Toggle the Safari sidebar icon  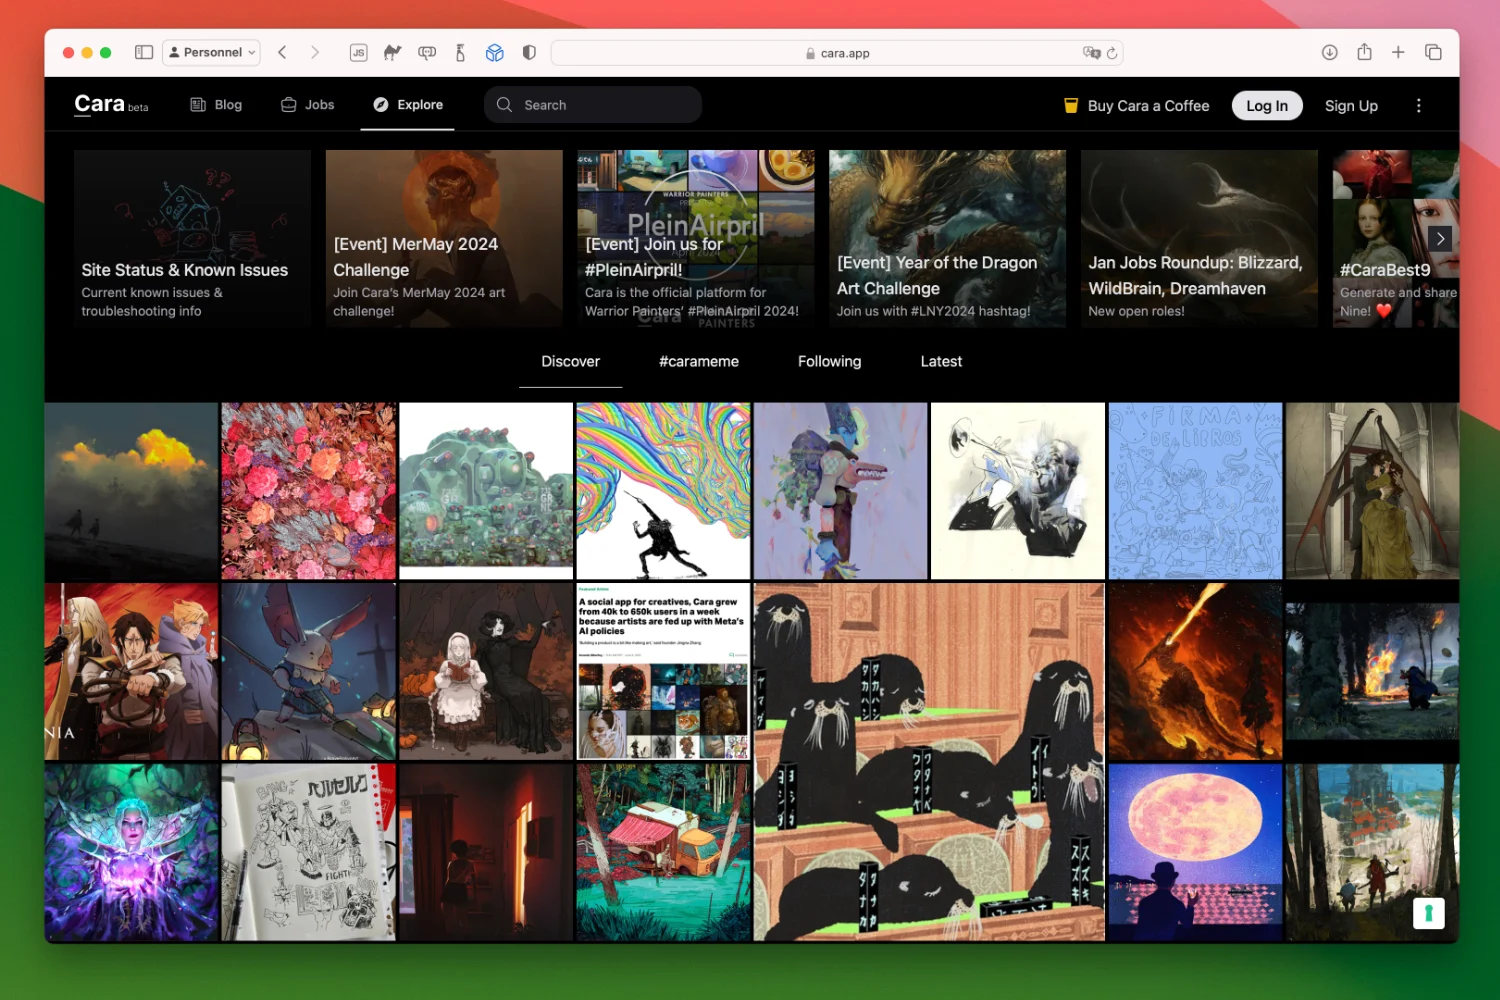tap(144, 52)
